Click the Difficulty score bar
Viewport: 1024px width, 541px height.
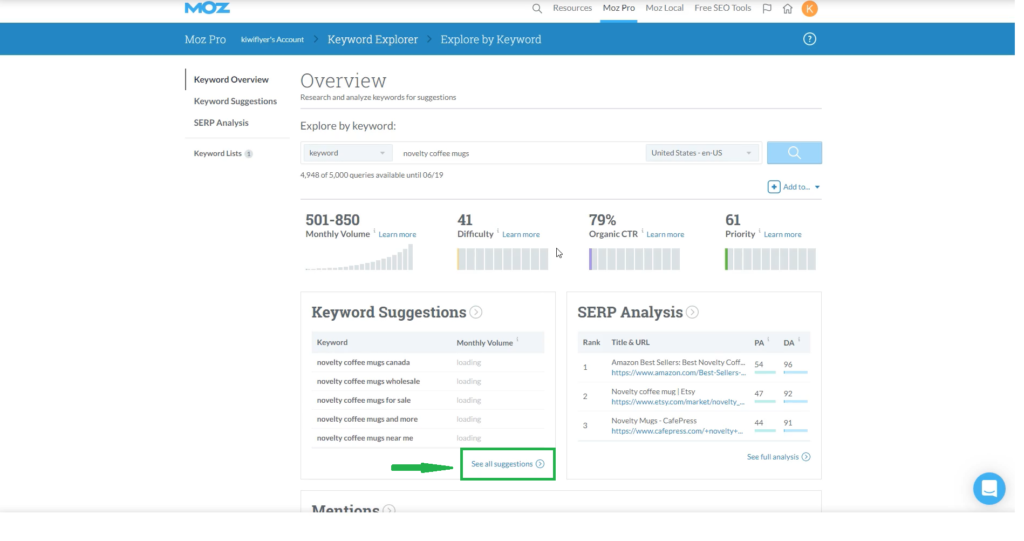[502, 259]
